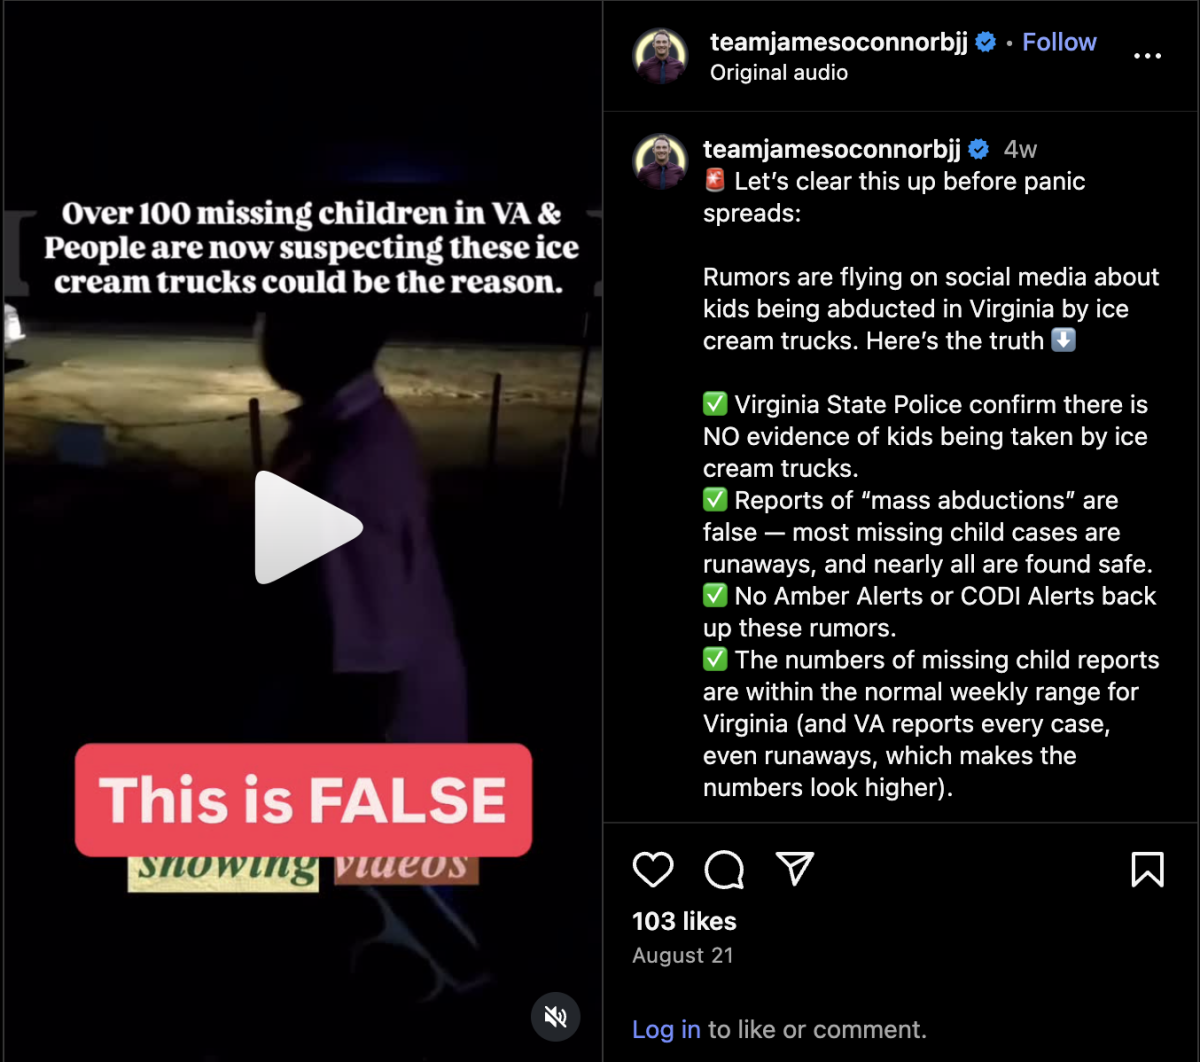The height and width of the screenshot is (1062, 1200).
Task: Play the reel video
Action: point(308,527)
